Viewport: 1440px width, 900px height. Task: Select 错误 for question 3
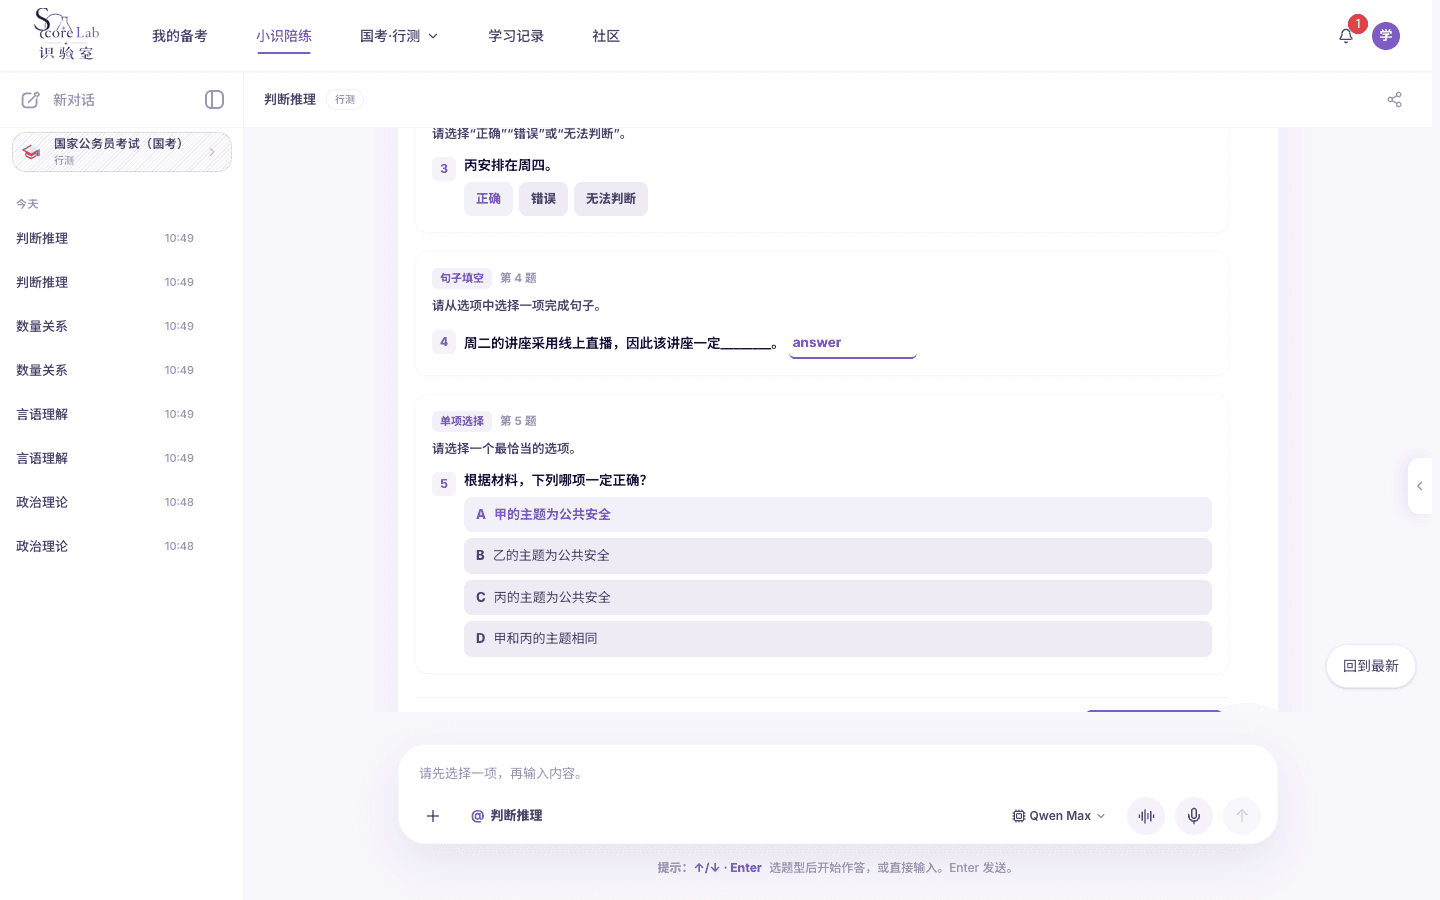[x=543, y=199]
